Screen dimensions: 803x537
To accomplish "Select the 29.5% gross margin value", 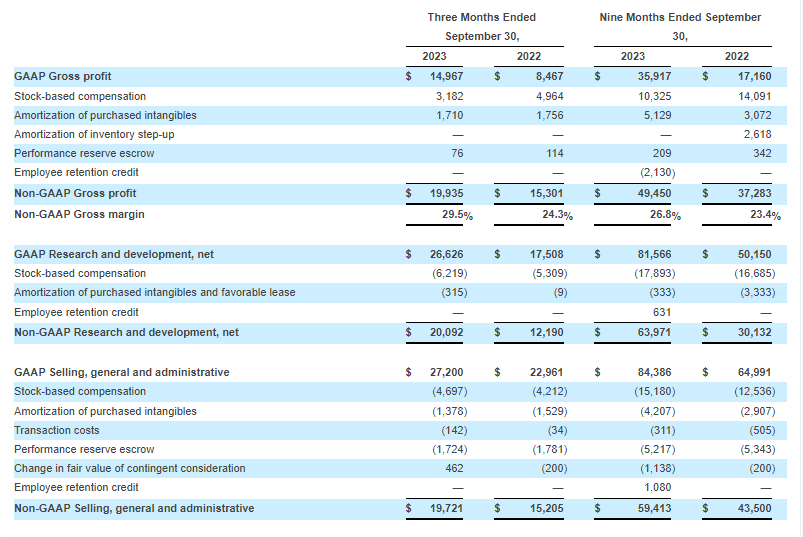I will 453,213.
